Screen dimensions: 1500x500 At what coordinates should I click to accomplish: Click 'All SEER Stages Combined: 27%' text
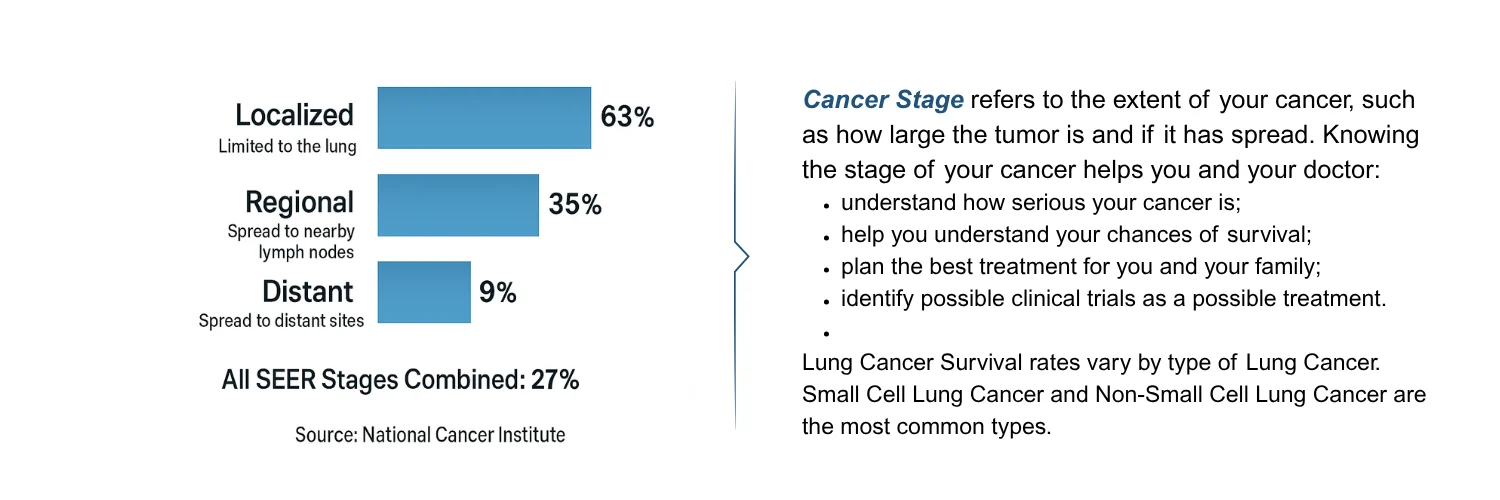click(x=398, y=380)
